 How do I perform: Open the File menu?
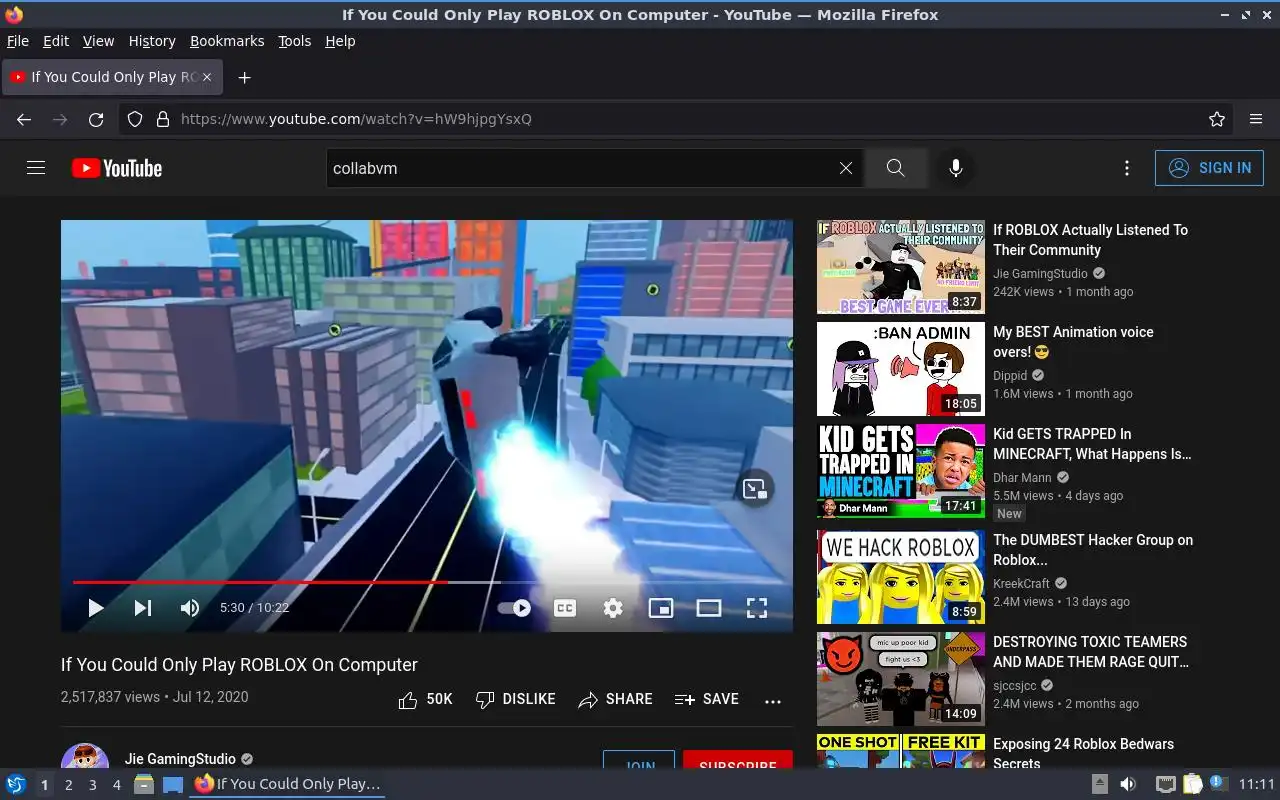(x=18, y=41)
